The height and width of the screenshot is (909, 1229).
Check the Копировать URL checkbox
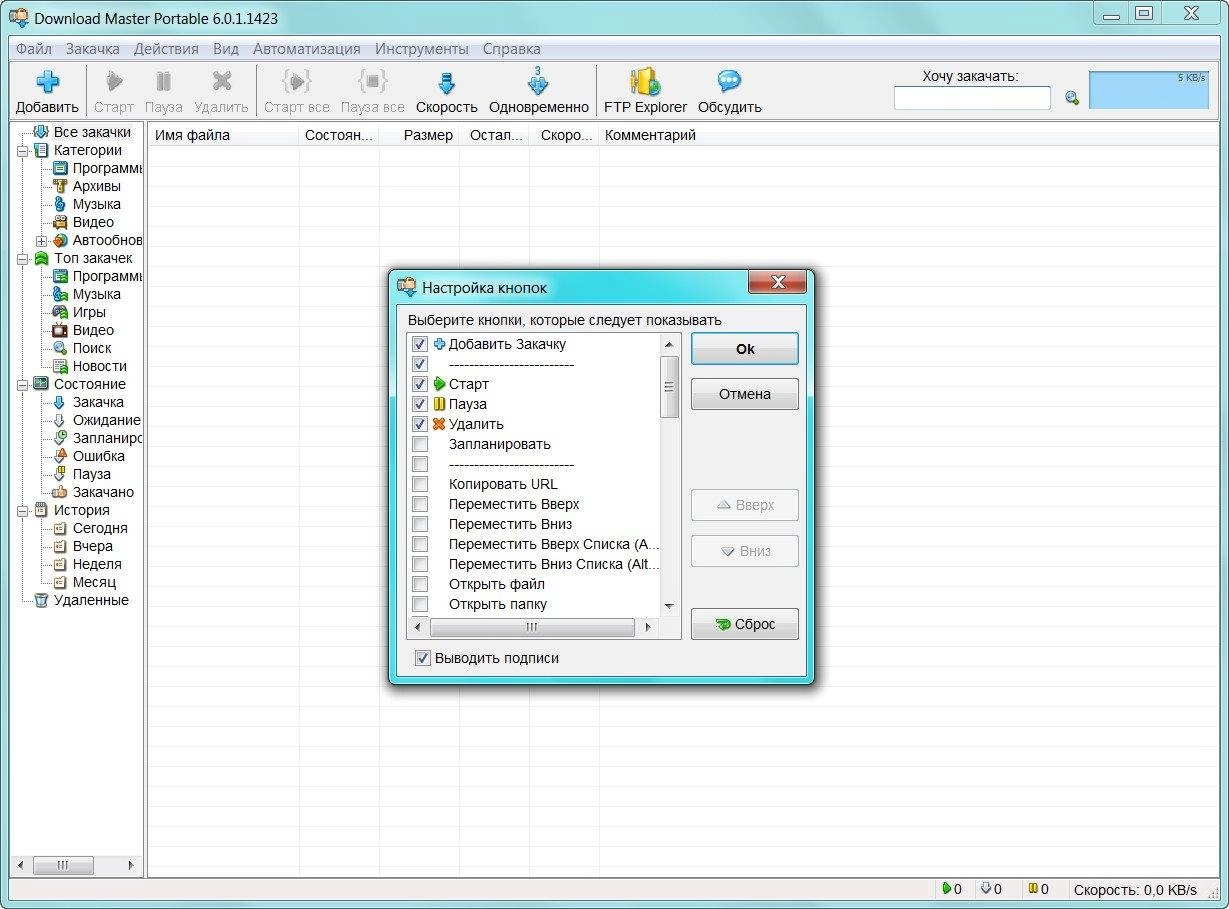[420, 484]
